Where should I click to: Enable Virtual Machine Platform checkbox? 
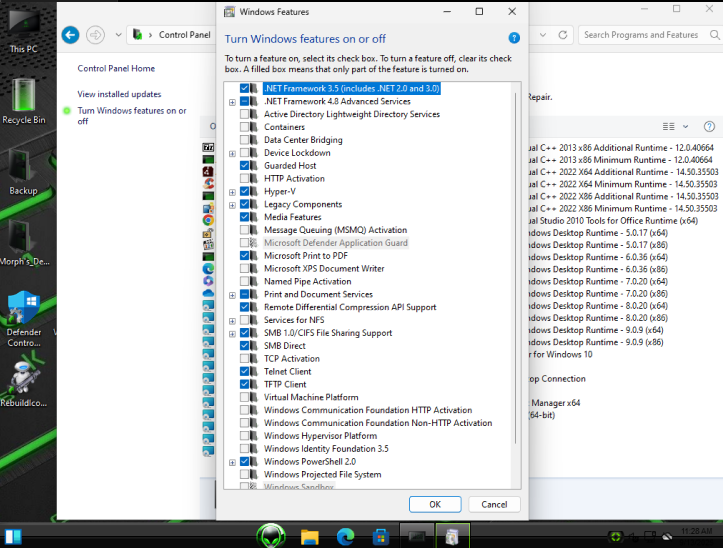244,397
